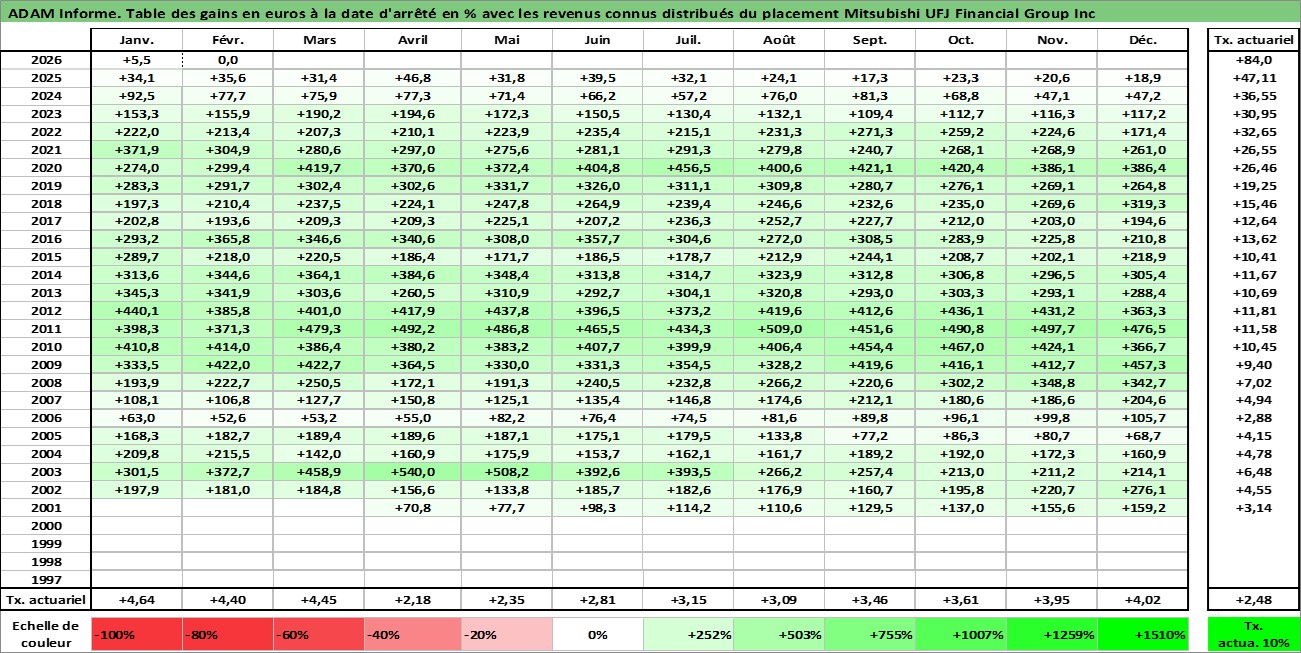Click the -20% pale pink swatch
1301x653 pixels.
tap(506, 634)
